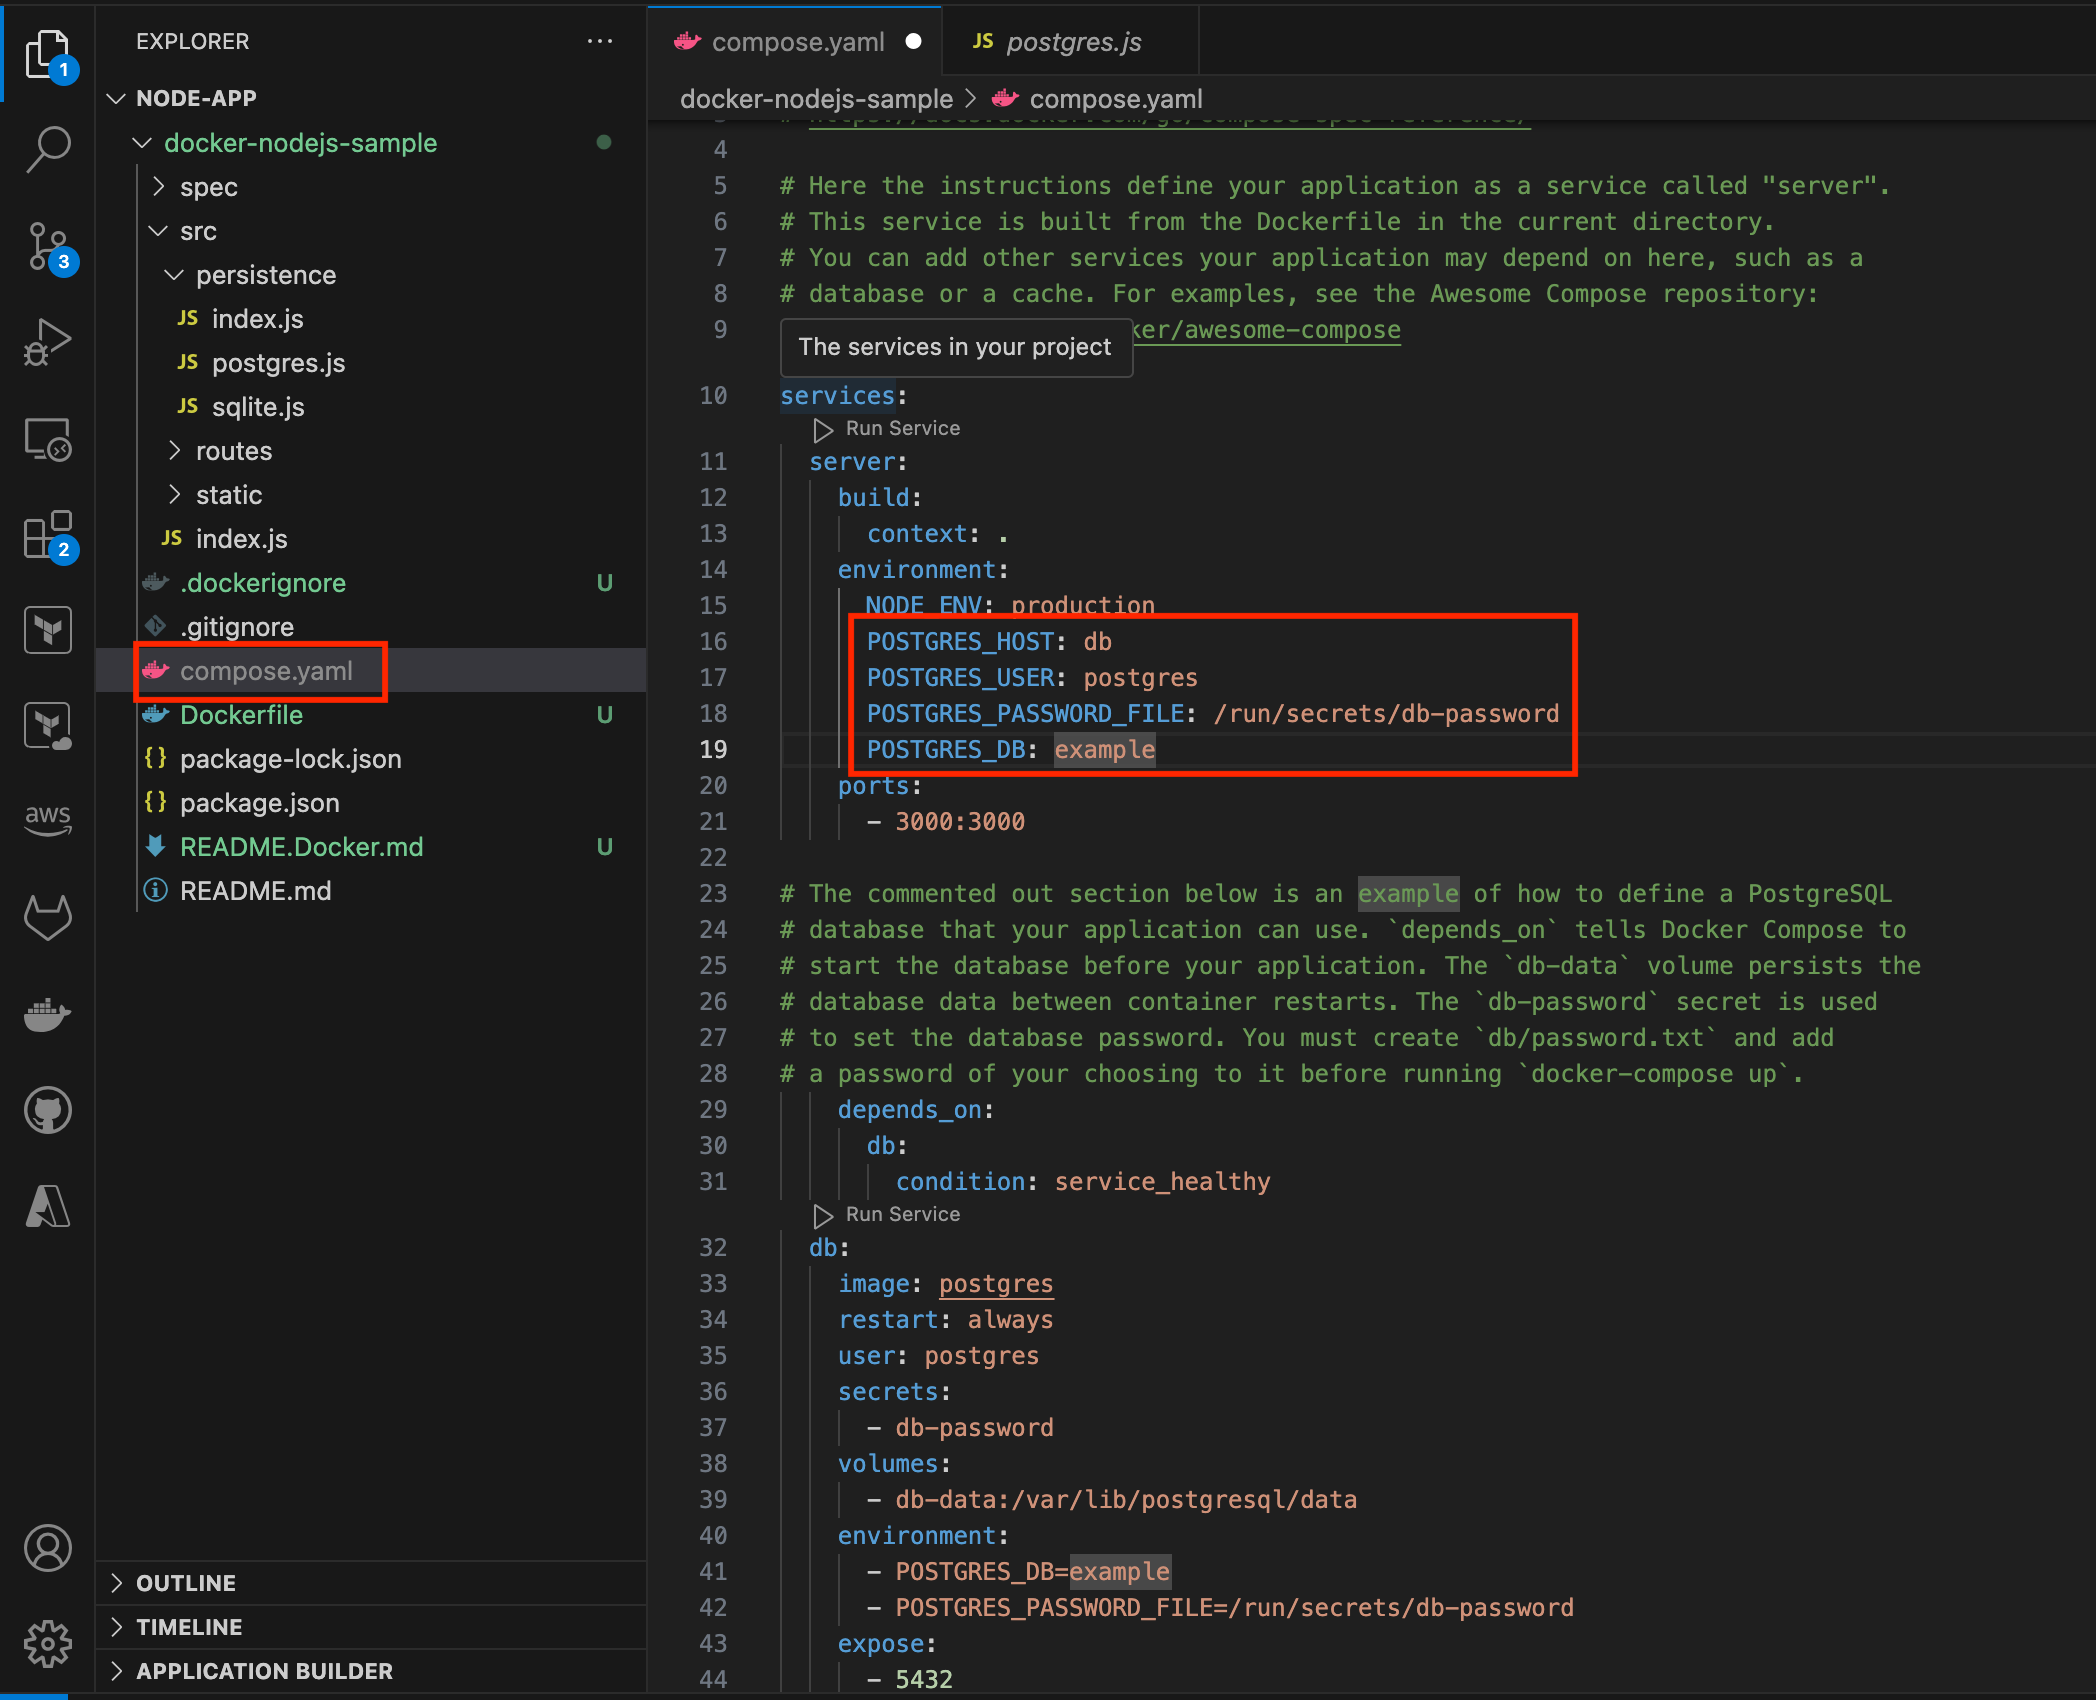Click the README.Docker.md arrow icon
2096x1700 pixels.
pos(155,846)
